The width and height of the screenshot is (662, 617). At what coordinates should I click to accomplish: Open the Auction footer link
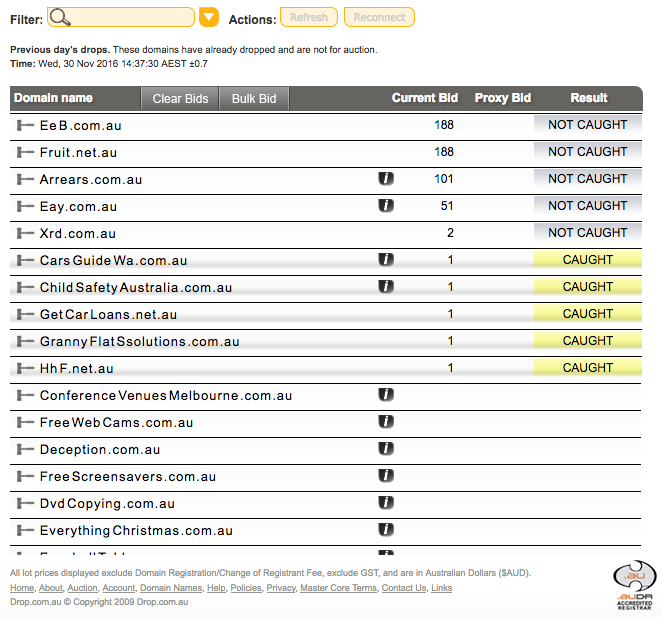[82, 588]
